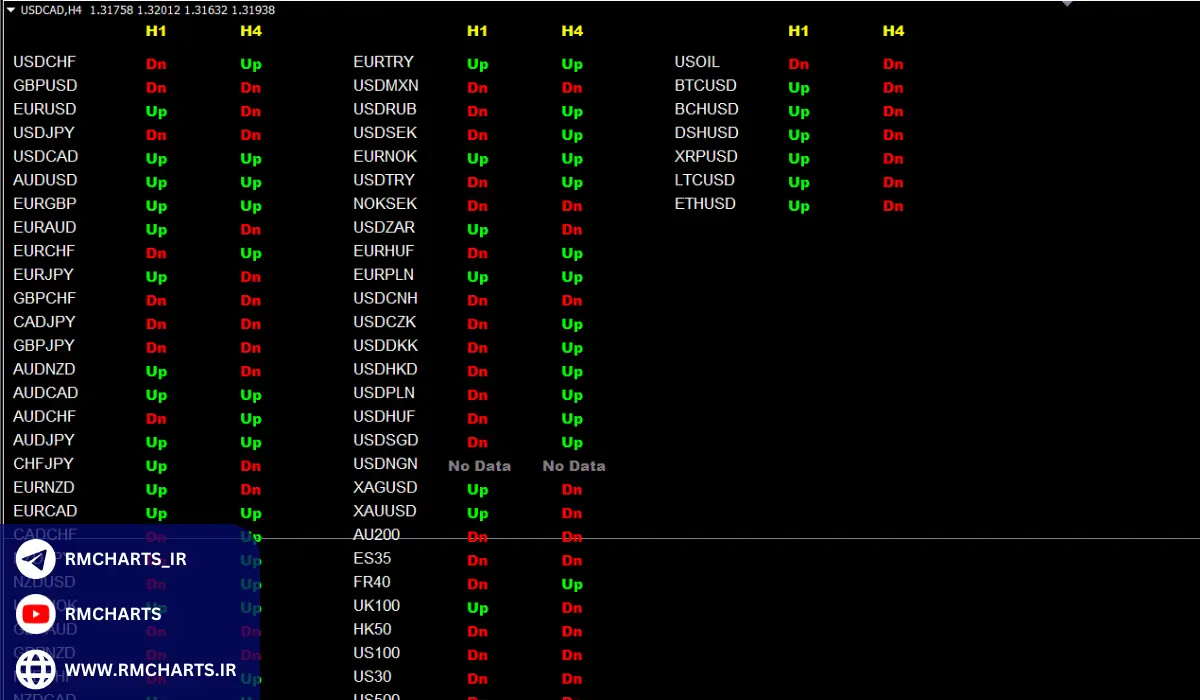Screen dimensions: 1200x700
Task: Click the WWW.RMCHARTS.IR link
Action: (149, 670)
